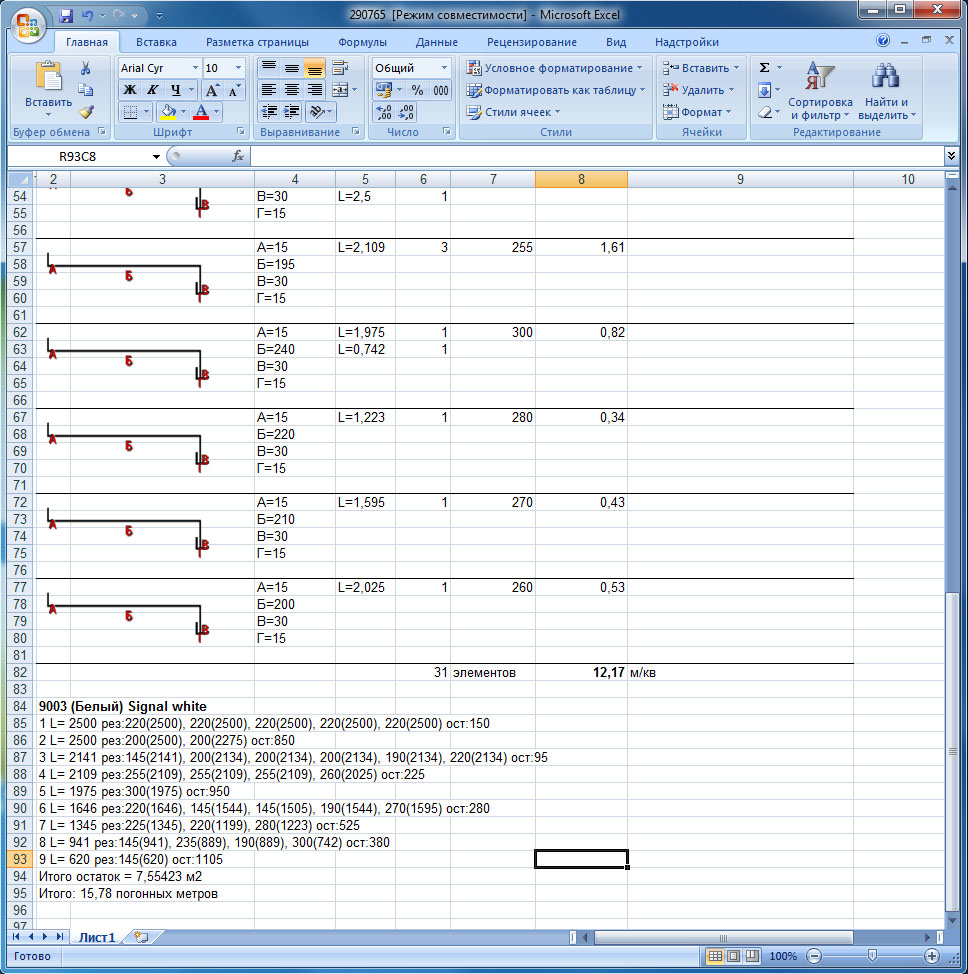Screen dimensions: 968x974
Task: Open the Arial Cyr font dropdown
Action: (195, 68)
